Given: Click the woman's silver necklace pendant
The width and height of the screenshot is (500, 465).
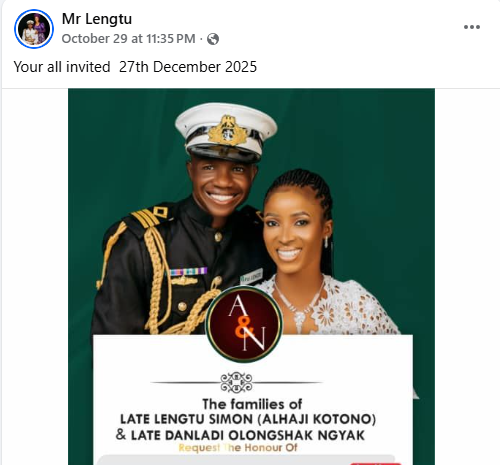Looking at the screenshot, I should click(x=300, y=317).
